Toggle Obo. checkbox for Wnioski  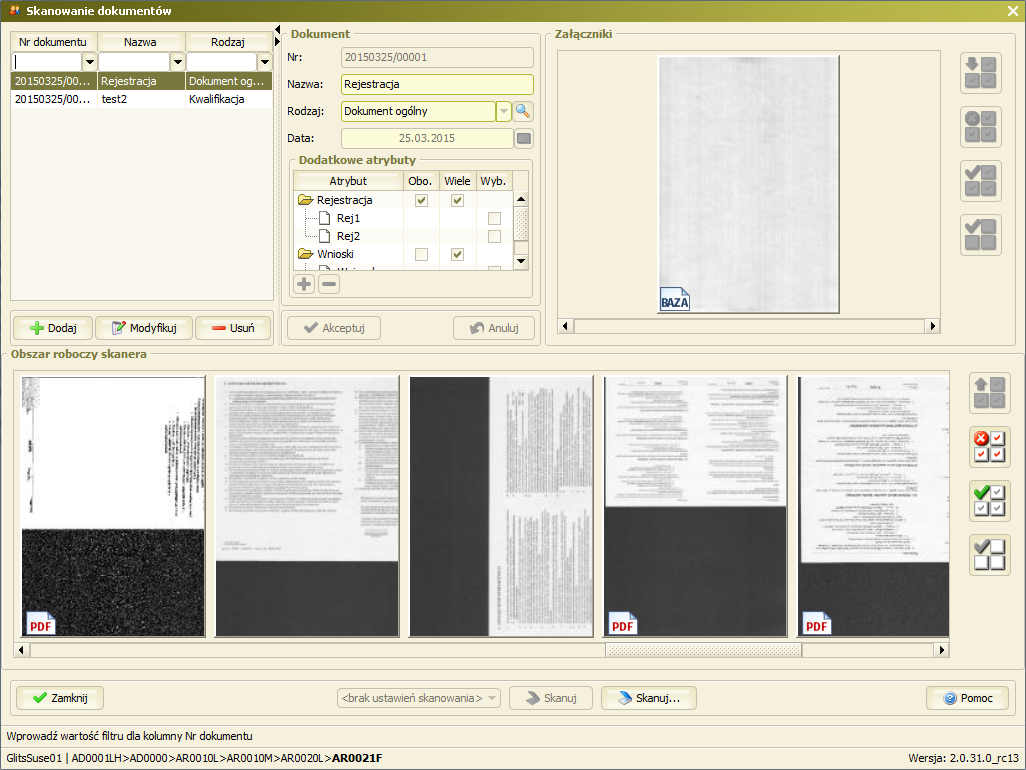(421, 254)
